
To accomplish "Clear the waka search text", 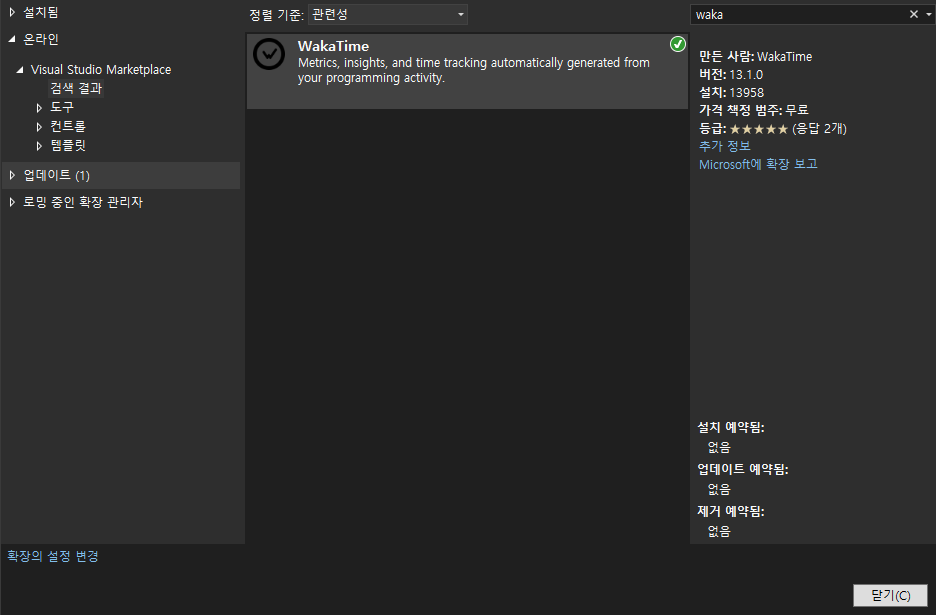I will [x=913, y=14].
